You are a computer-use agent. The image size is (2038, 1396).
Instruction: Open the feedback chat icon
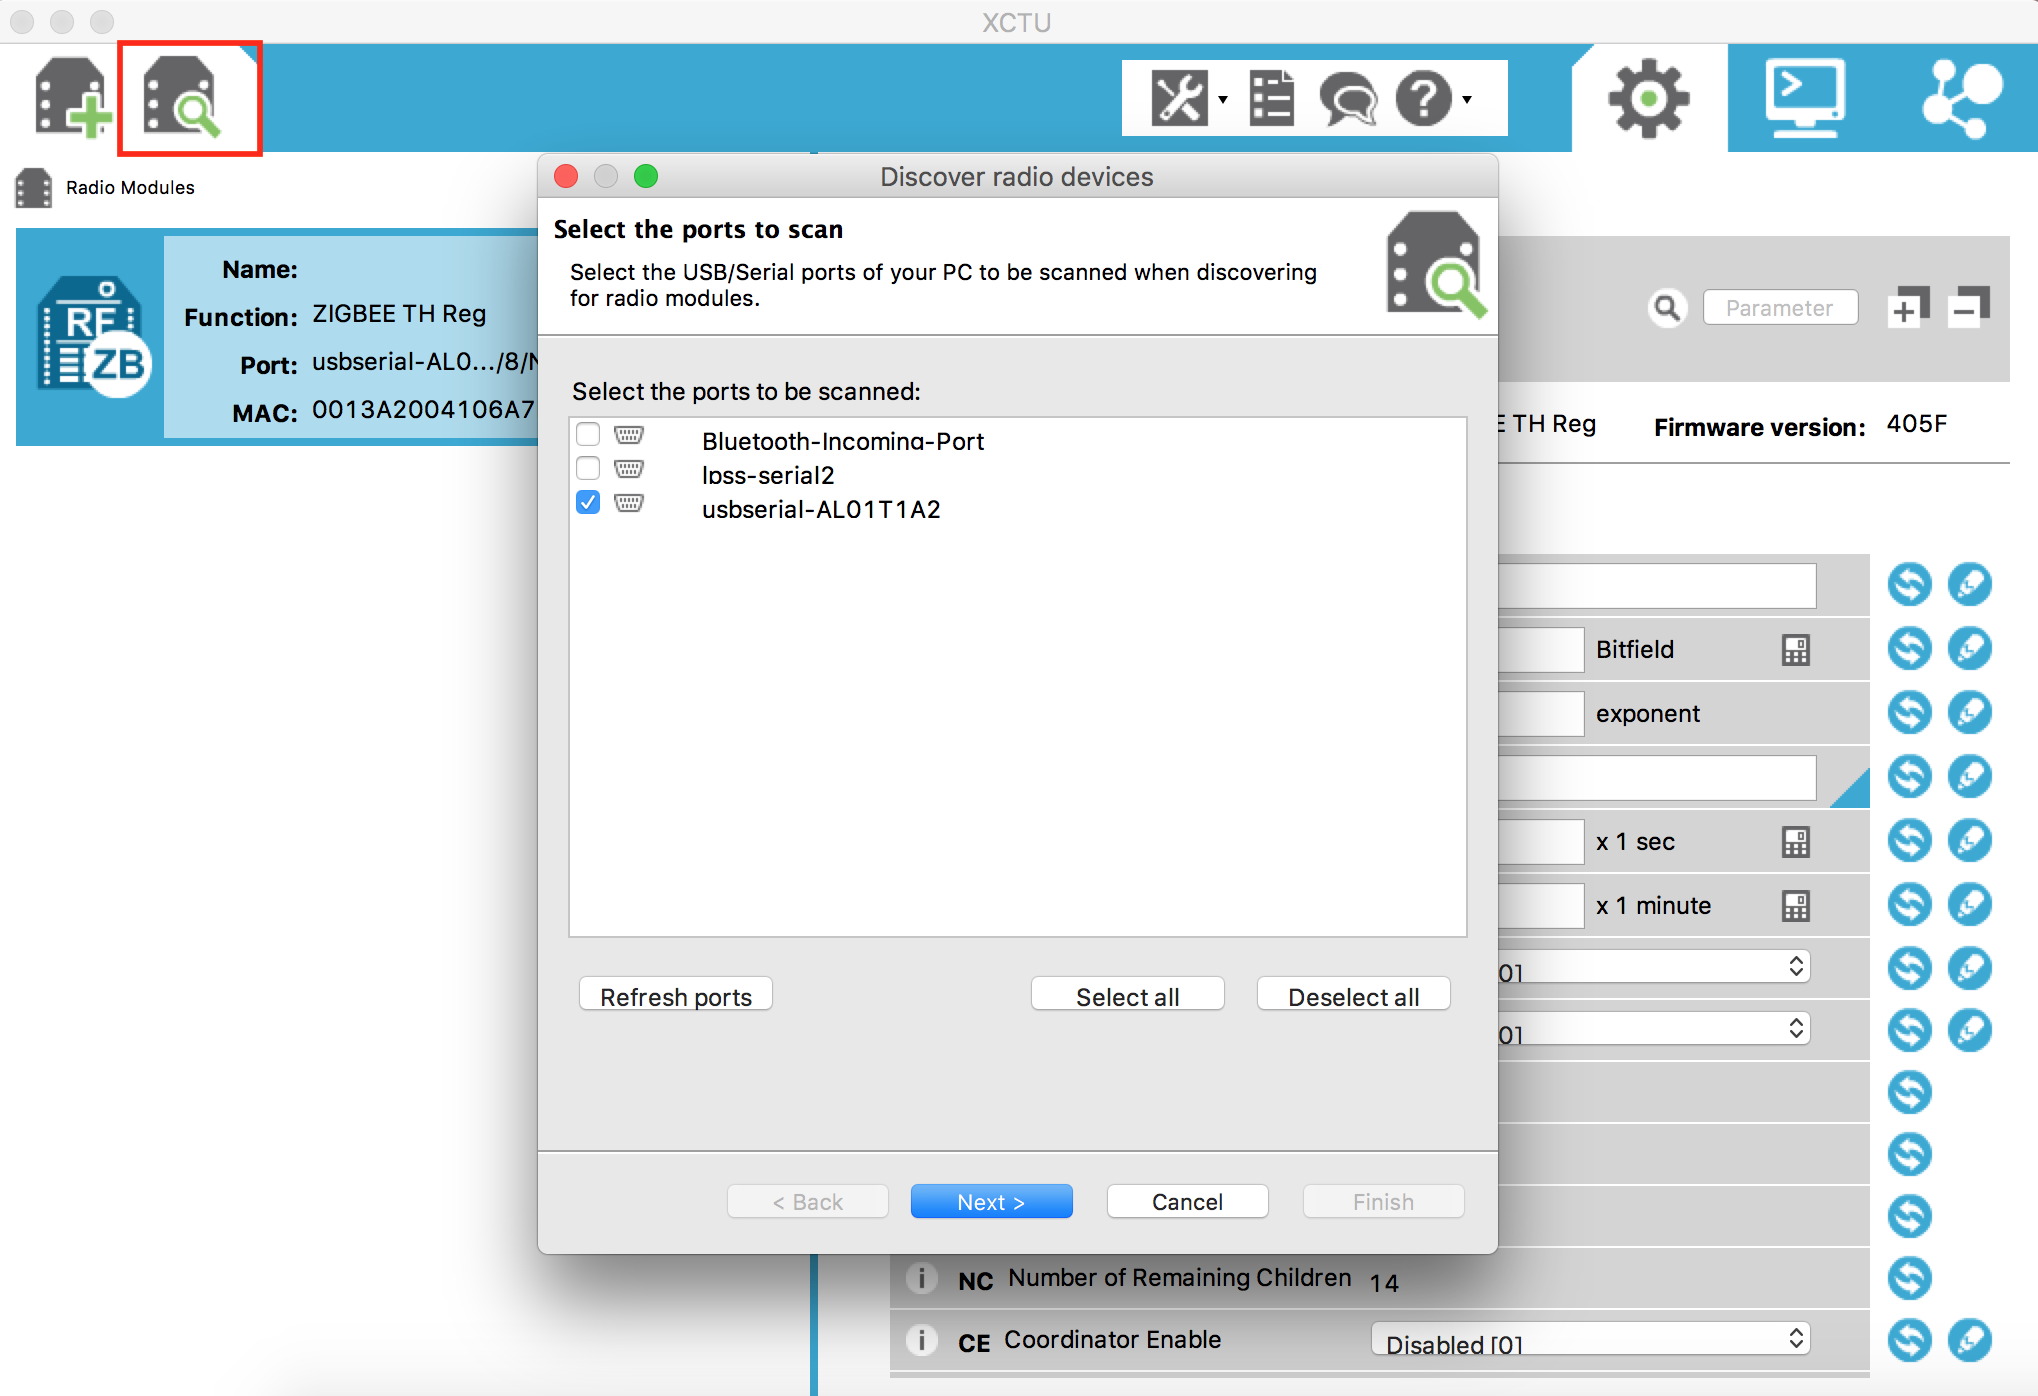[x=1348, y=97]
